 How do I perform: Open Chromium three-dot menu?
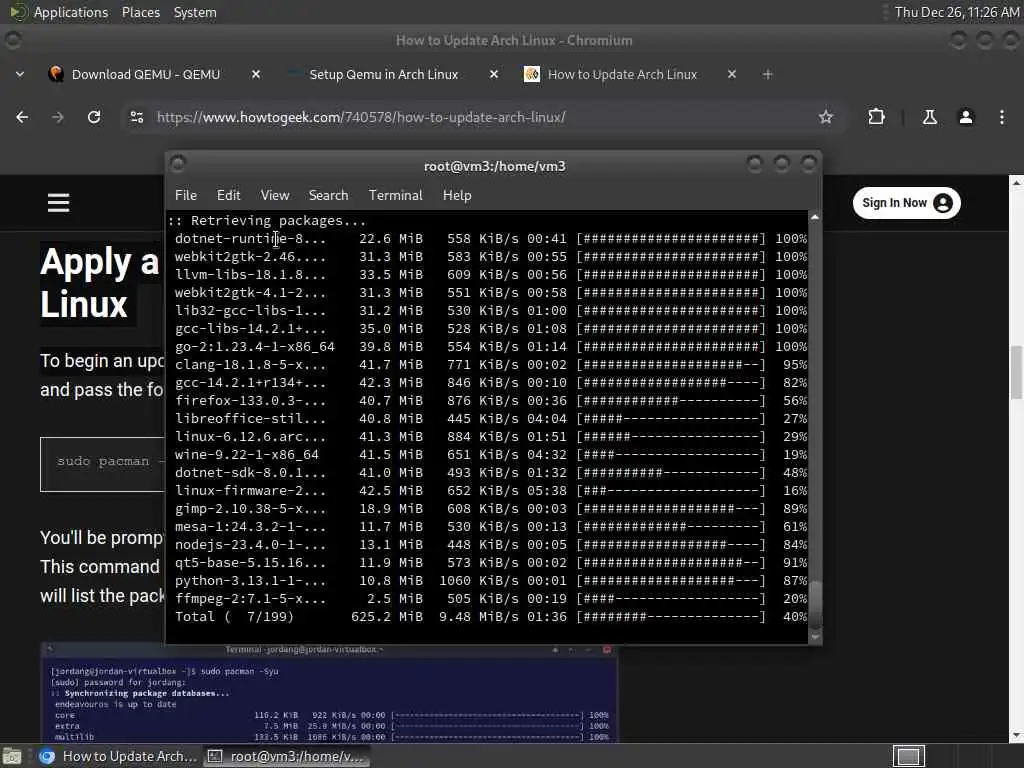coord(1001,117)
